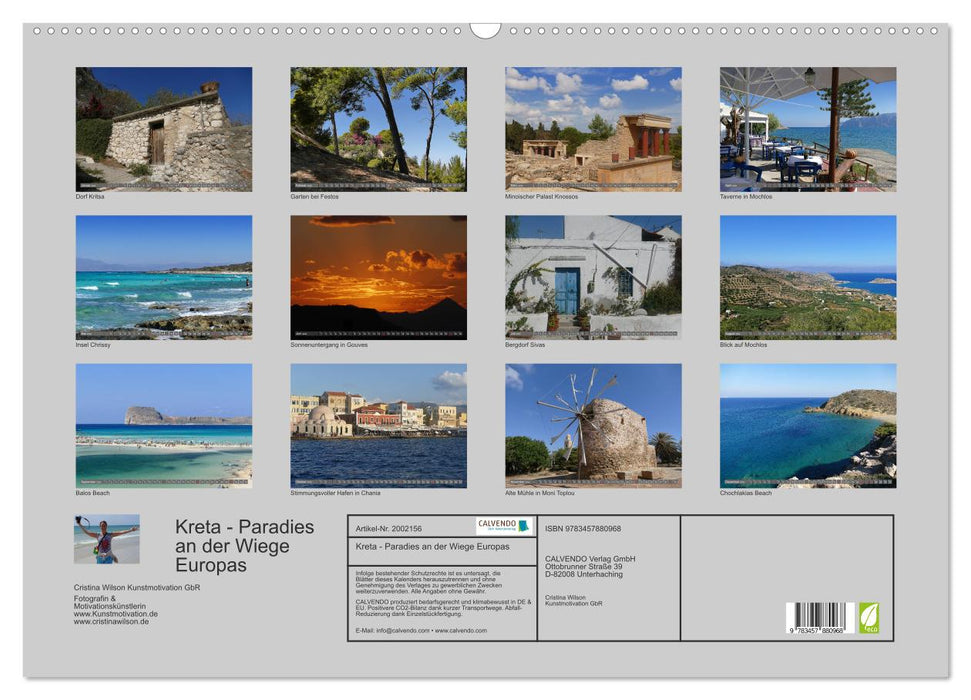Click the green eco leaf certification icon

pyautogui.click(x=871, y=618)
